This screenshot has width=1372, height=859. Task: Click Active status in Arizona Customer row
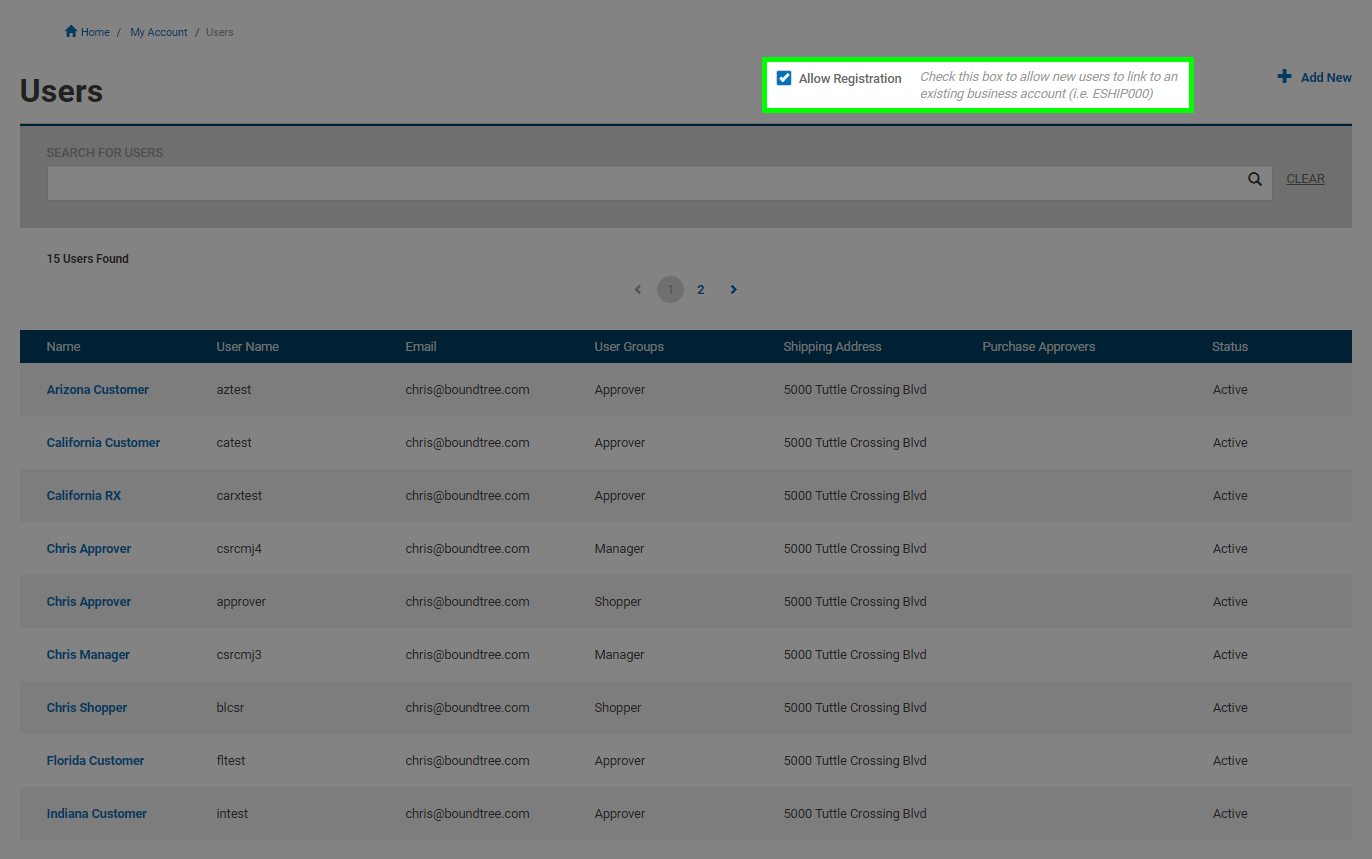tap(1230, 390)
